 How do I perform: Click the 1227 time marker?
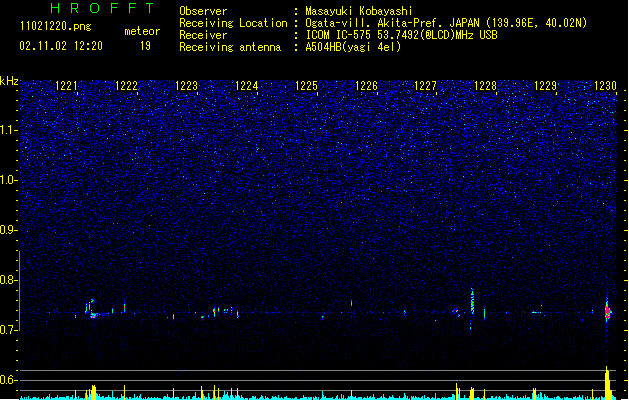[425, 86]
